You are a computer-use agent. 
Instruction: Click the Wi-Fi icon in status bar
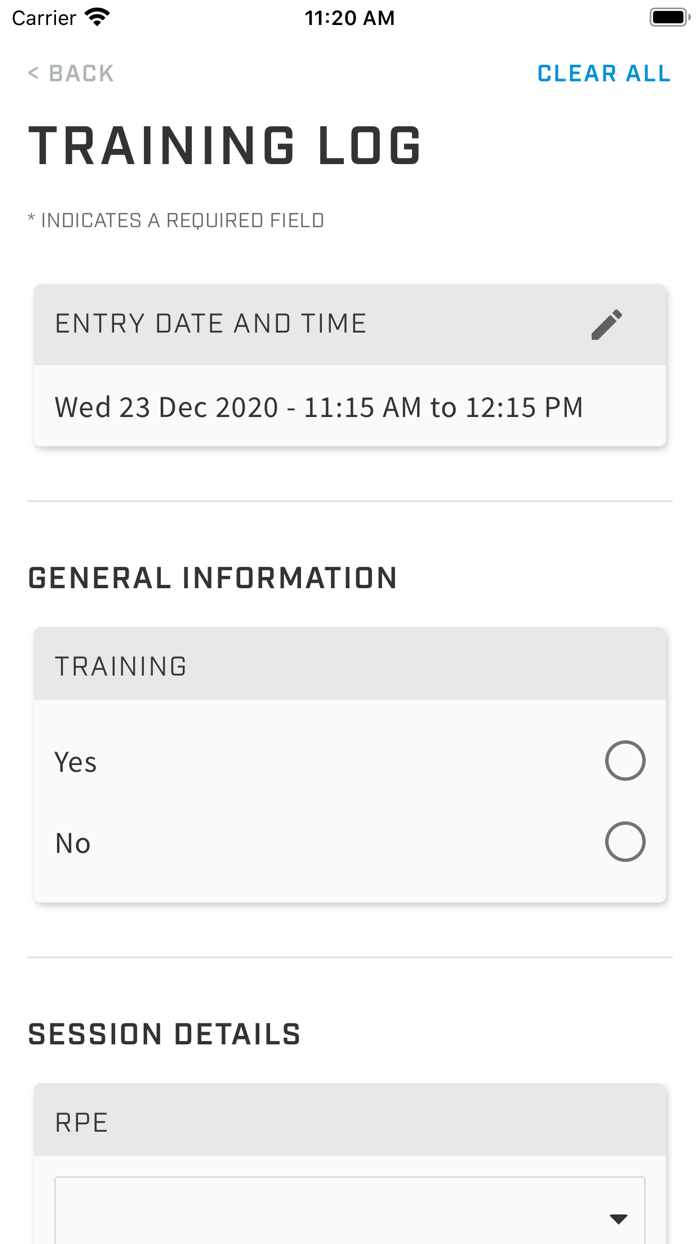point(97,18)
